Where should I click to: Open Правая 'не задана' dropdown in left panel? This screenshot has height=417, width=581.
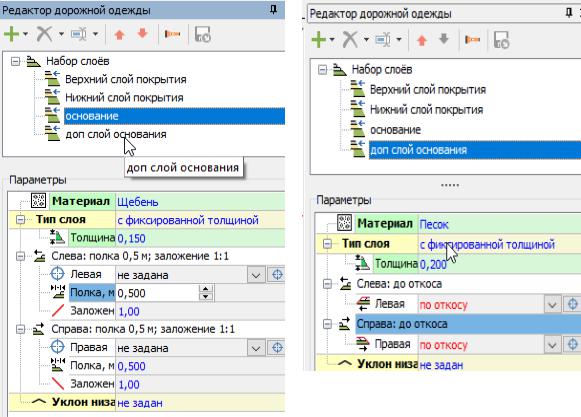point(256,348)
